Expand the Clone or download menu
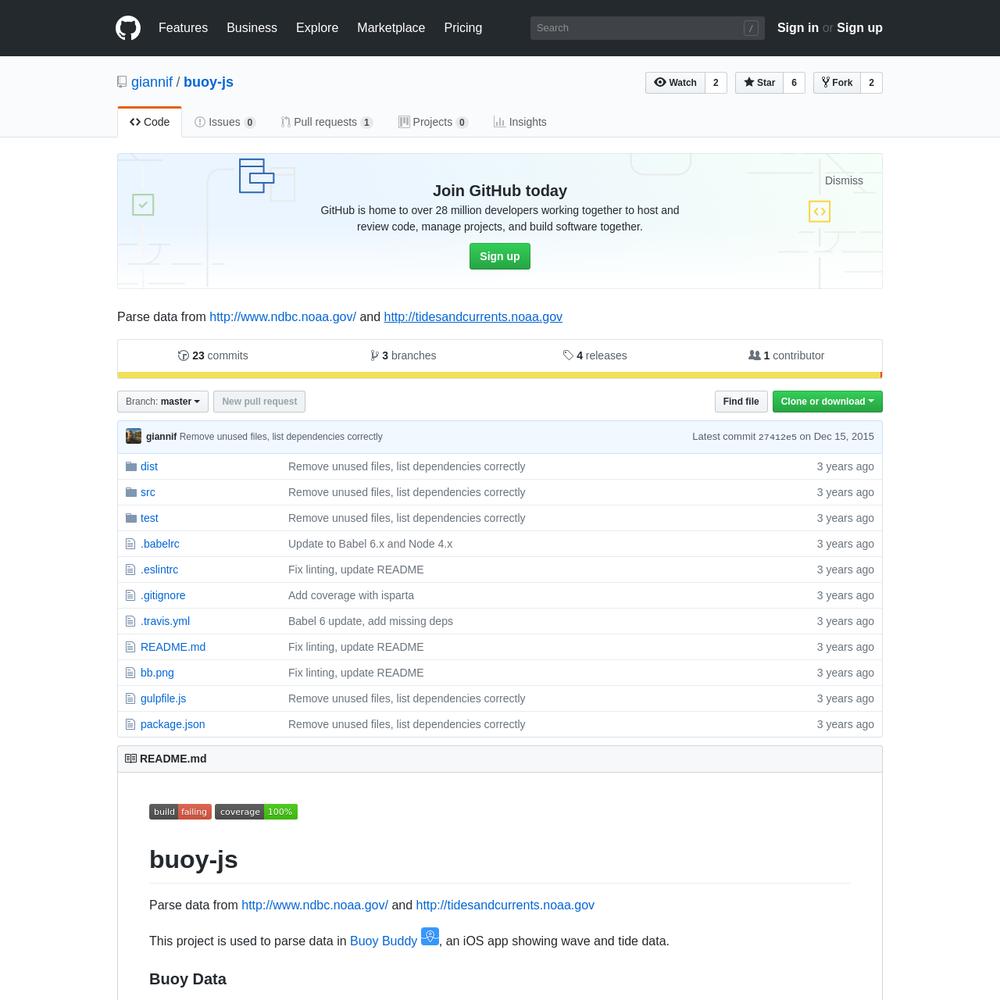 pyautogui.click(x=827, y=402)
